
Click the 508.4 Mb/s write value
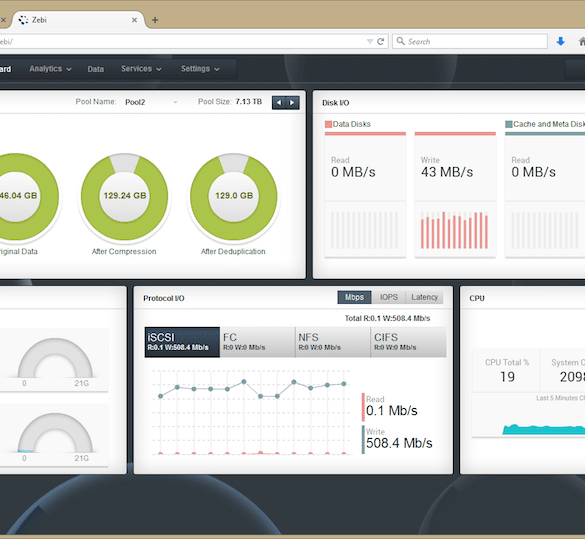(x=399, y=443)
